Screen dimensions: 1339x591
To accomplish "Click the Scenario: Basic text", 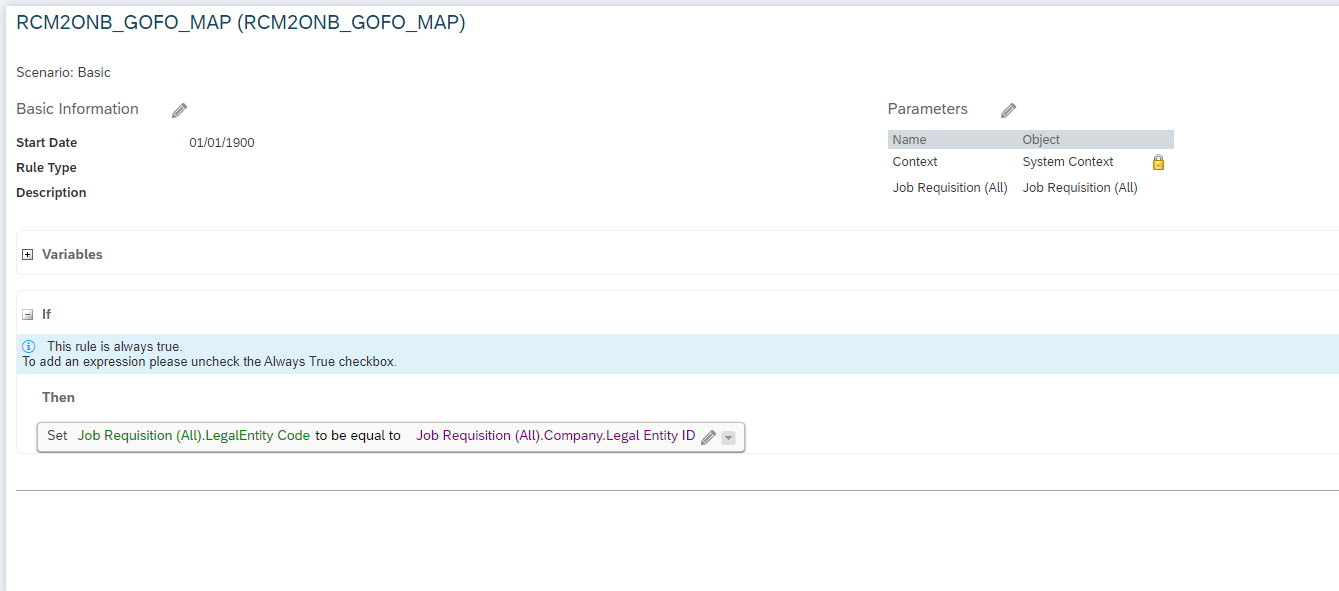I will coord(63,73).
